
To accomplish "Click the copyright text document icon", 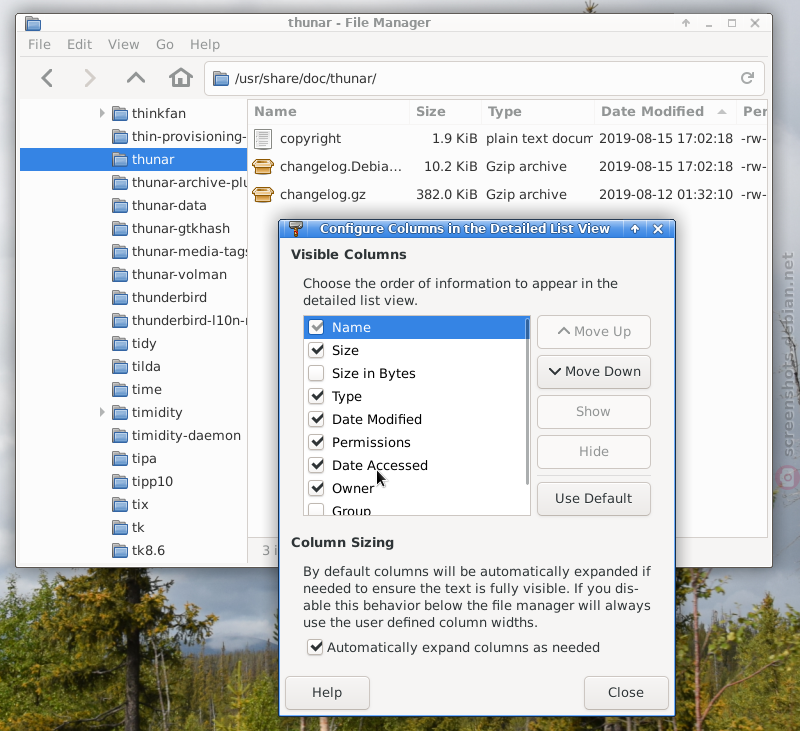I will 263,139.
